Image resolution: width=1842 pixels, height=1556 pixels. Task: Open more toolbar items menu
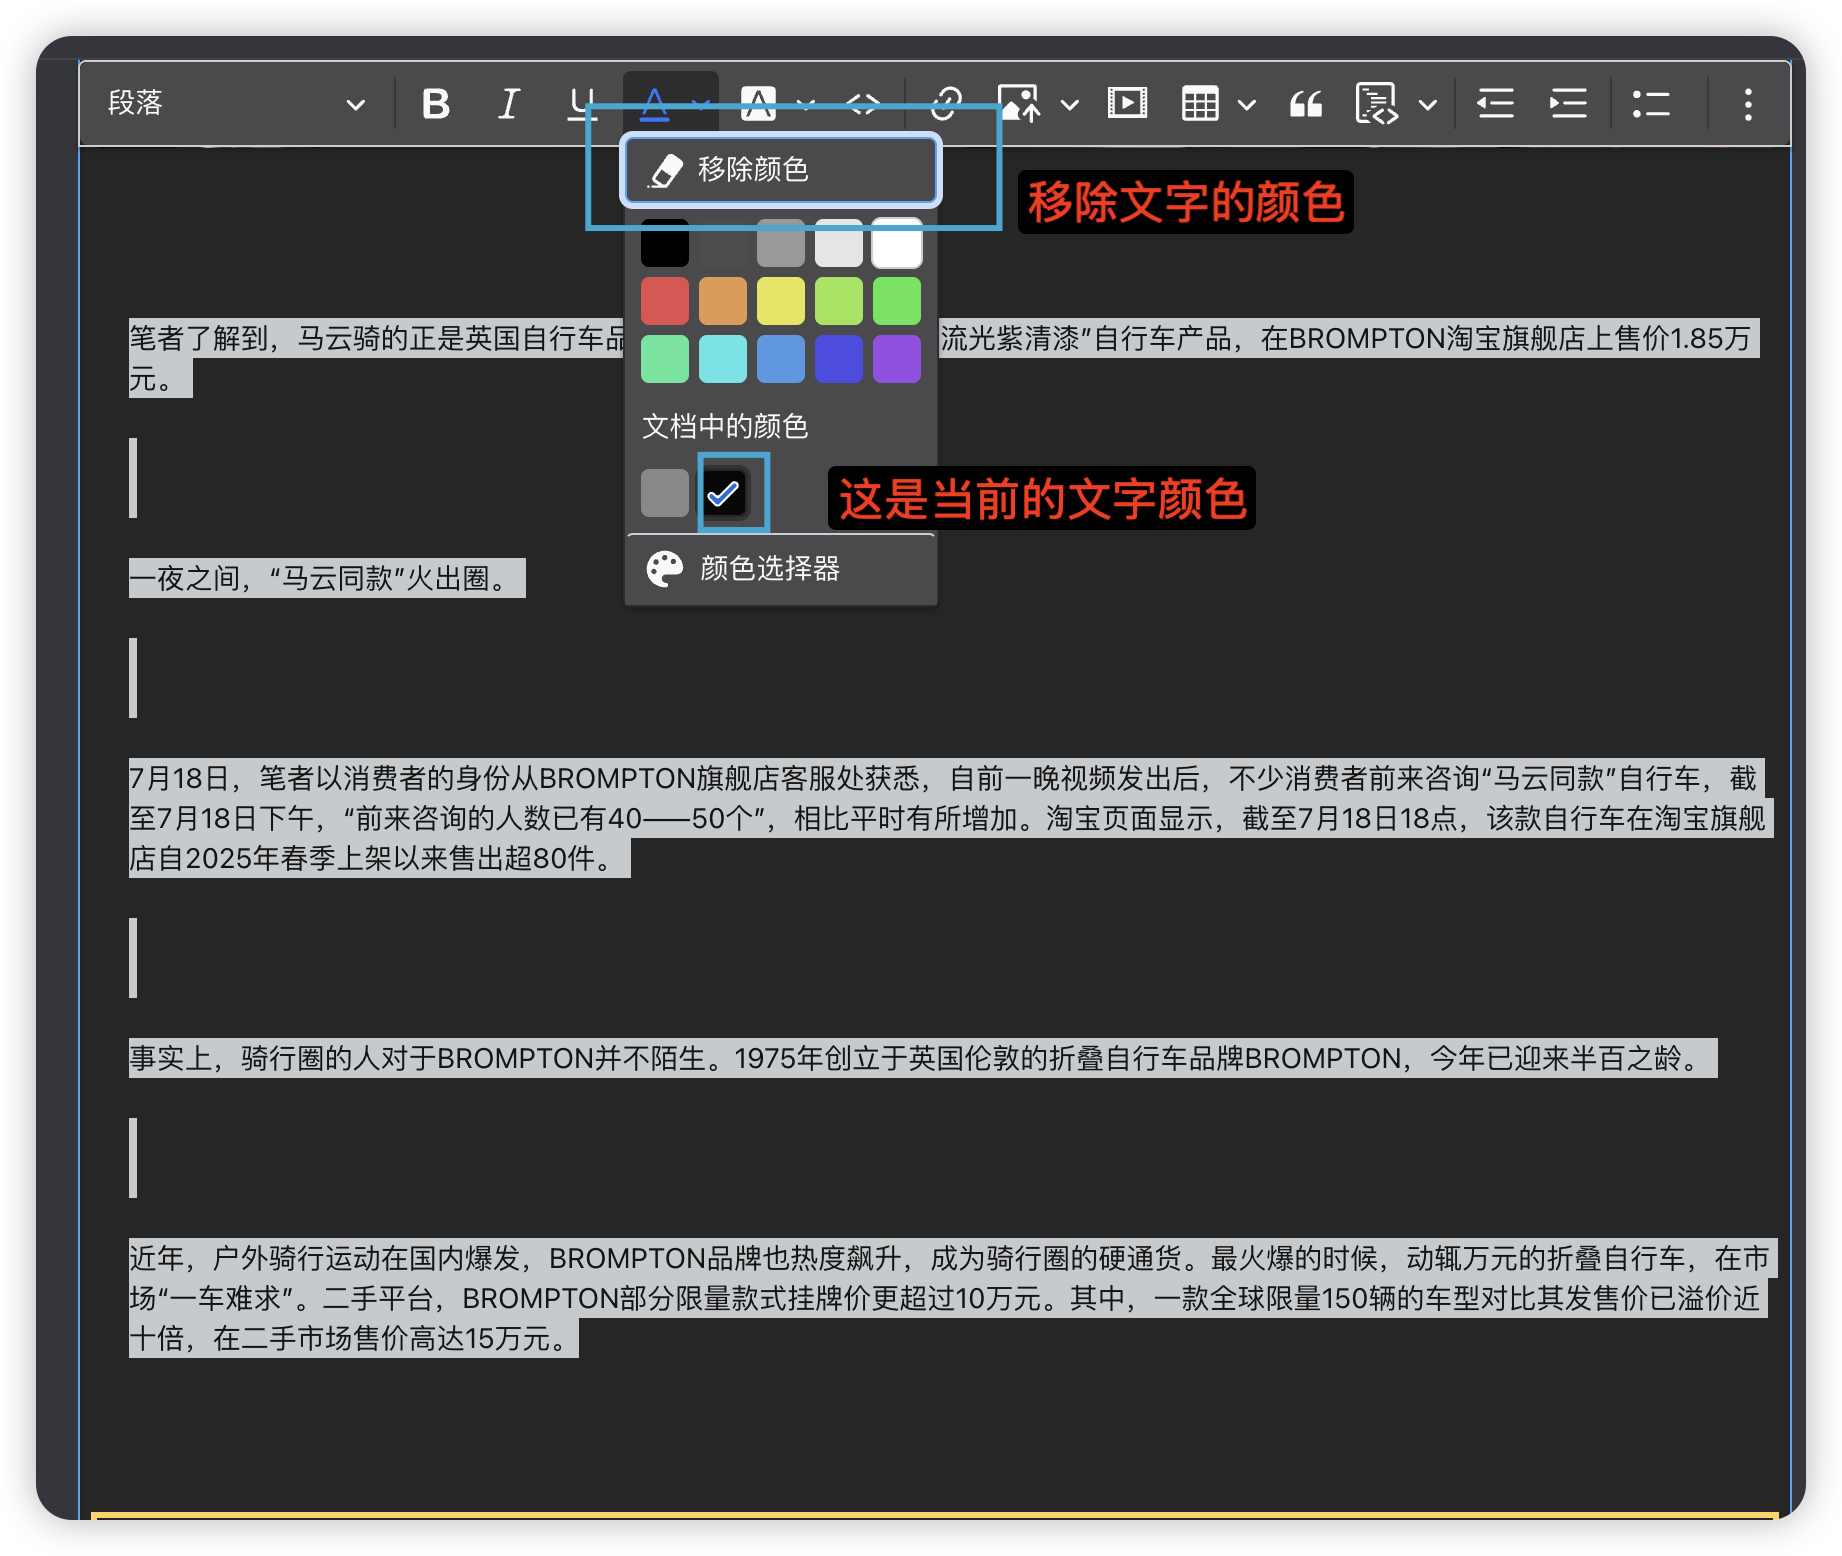(1748, 104)
